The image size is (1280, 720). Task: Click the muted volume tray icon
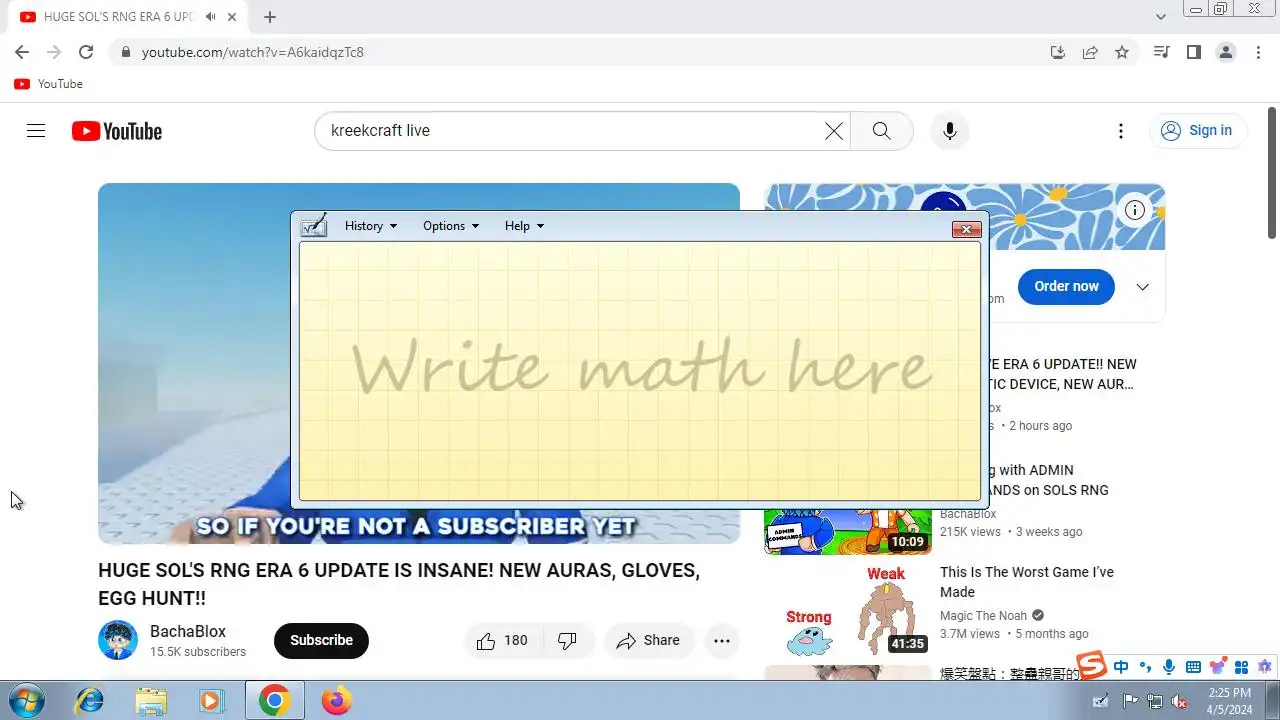tap(1179, 701)
